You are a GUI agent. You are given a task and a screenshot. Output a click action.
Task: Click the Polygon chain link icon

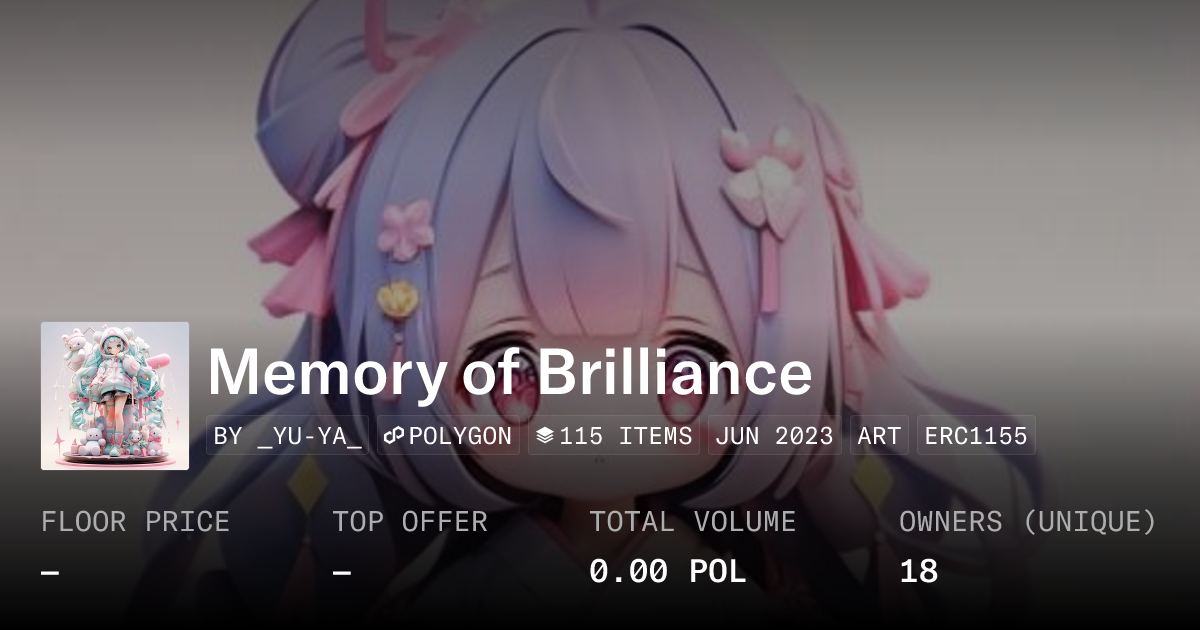394,436
